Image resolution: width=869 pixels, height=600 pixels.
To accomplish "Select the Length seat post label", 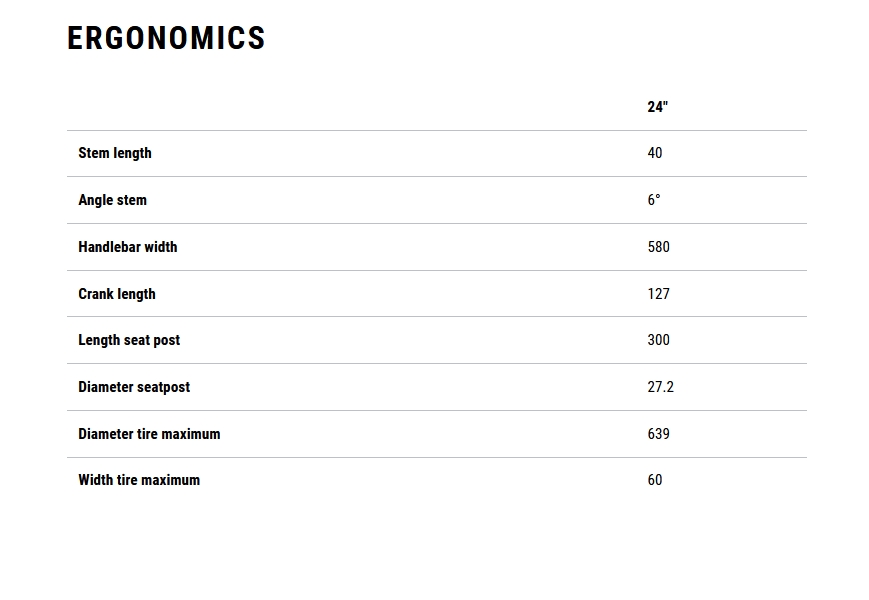I will [x=129, y=340].
